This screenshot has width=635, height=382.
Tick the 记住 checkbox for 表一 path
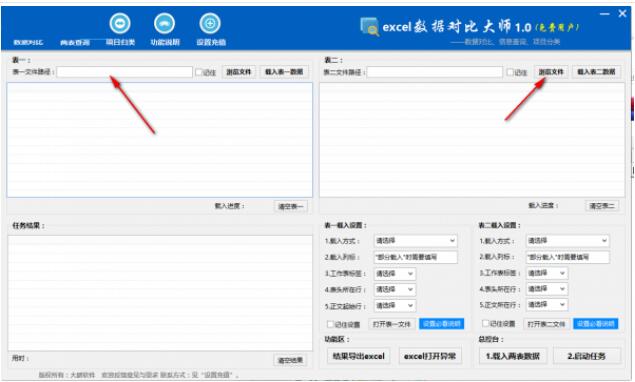tap(199, 72)
